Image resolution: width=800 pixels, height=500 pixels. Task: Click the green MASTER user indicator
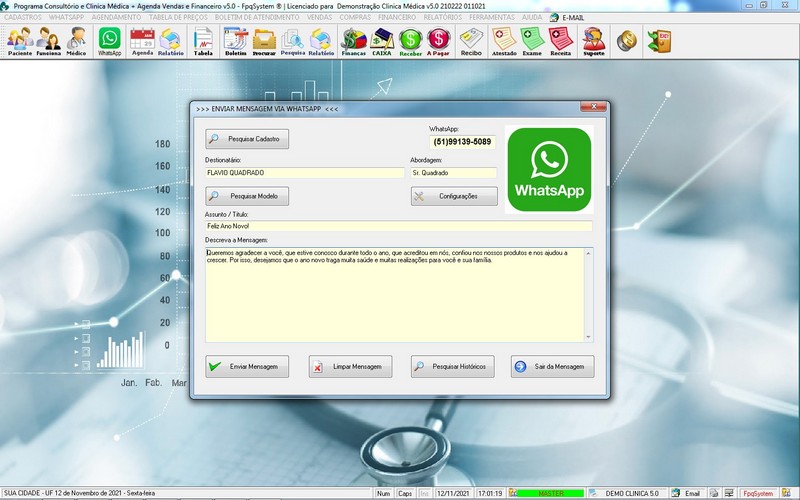coord(551,493)
